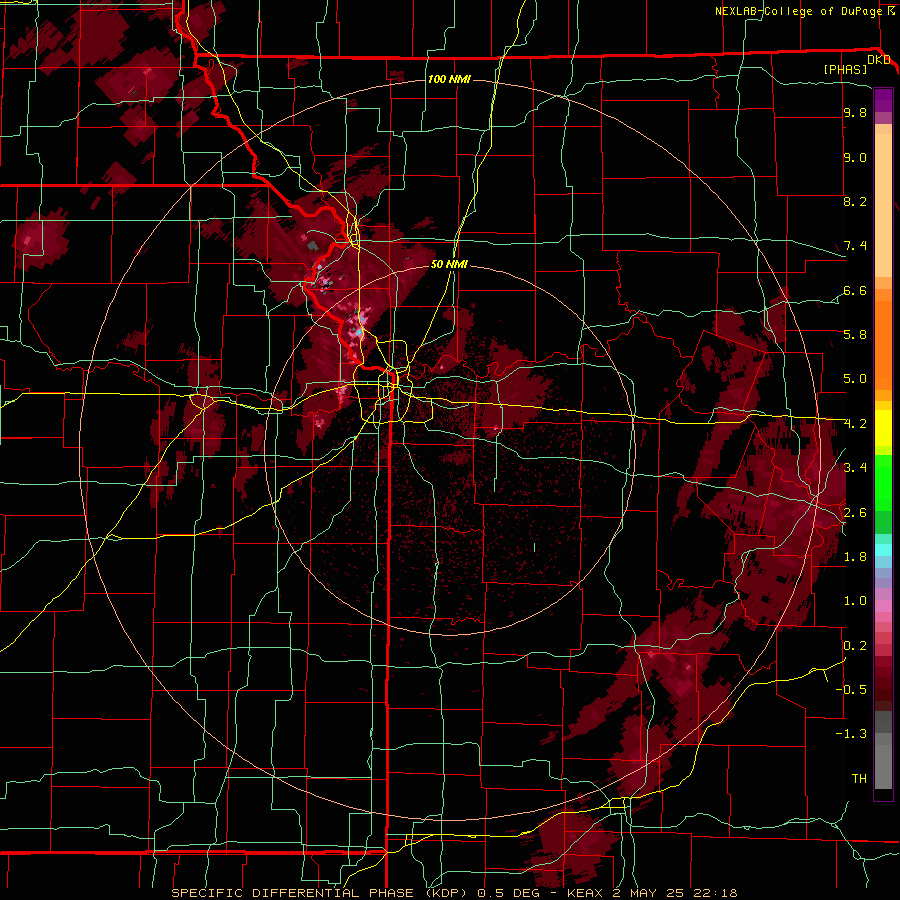Click the -1.3 scale value
The height and width of the screenshot is (900, 900).
coord(851,734)
